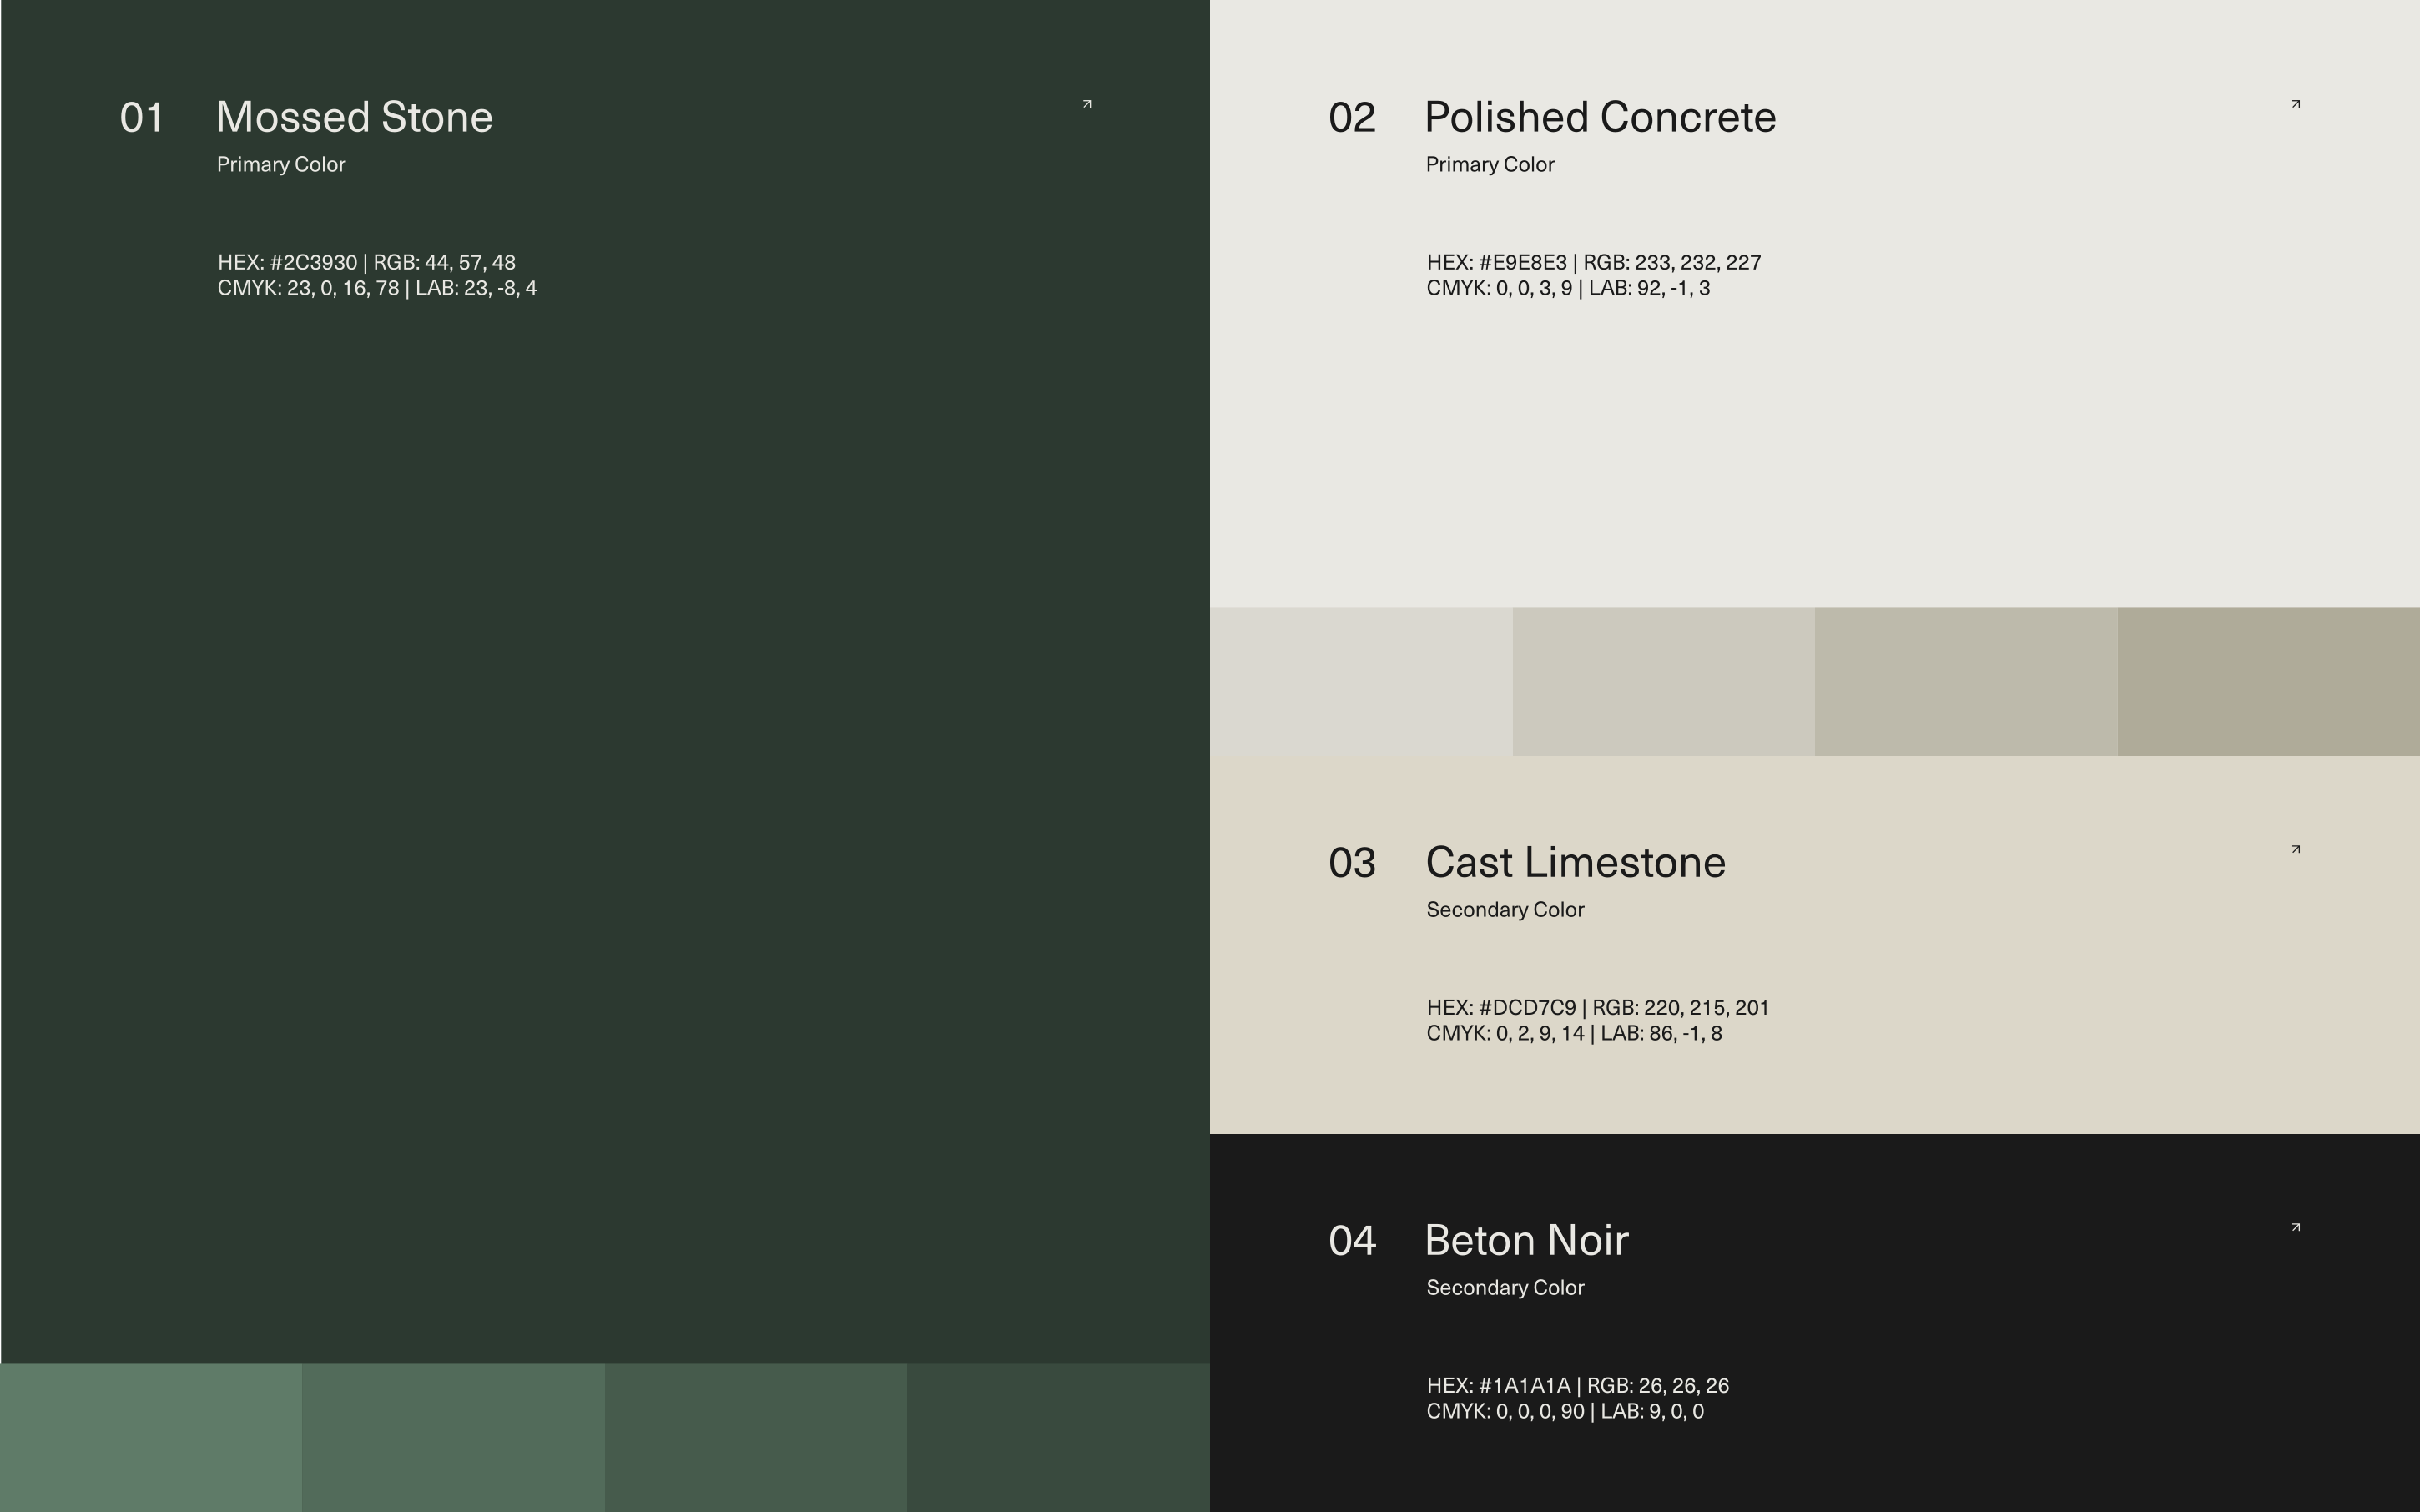Click the HEX #E9E8E3 color values text
This screenshot has height=1512, width=2420.
pyautogui.click(x=1593, y=275)
